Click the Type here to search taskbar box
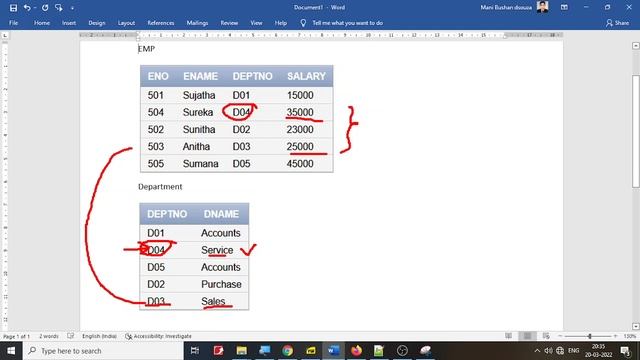The height and width of the screenshot is (360, 640). coord(103,351)
